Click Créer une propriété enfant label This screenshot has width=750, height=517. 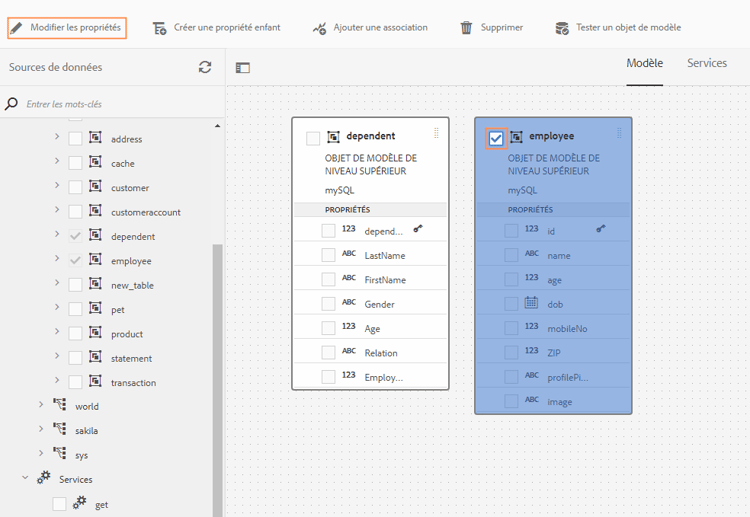coord(227,28)
